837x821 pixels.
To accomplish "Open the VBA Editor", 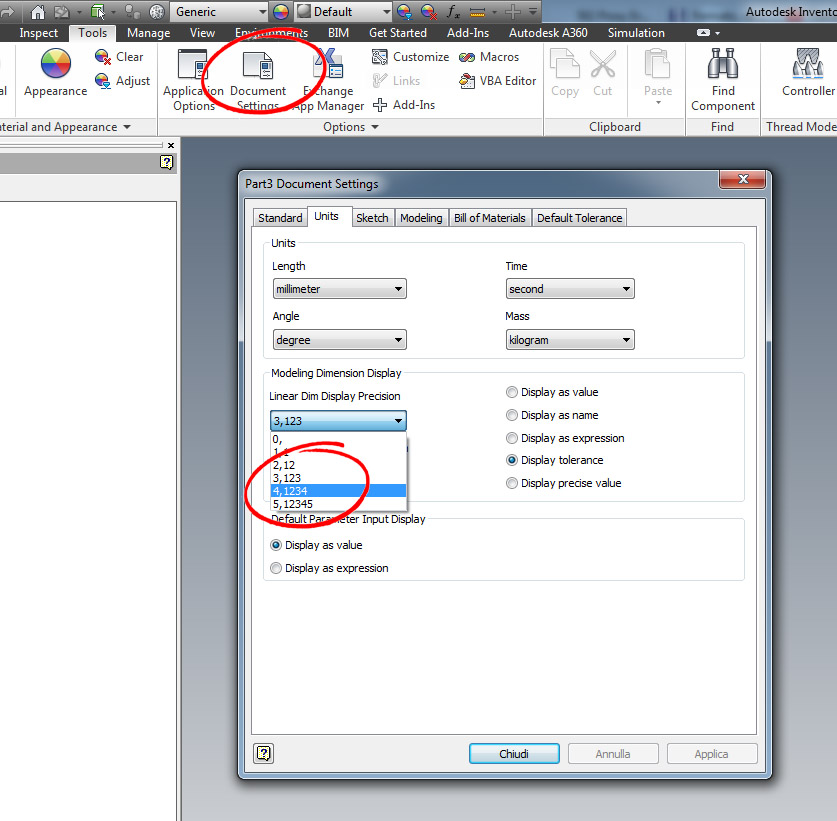I will coord(497,81).
